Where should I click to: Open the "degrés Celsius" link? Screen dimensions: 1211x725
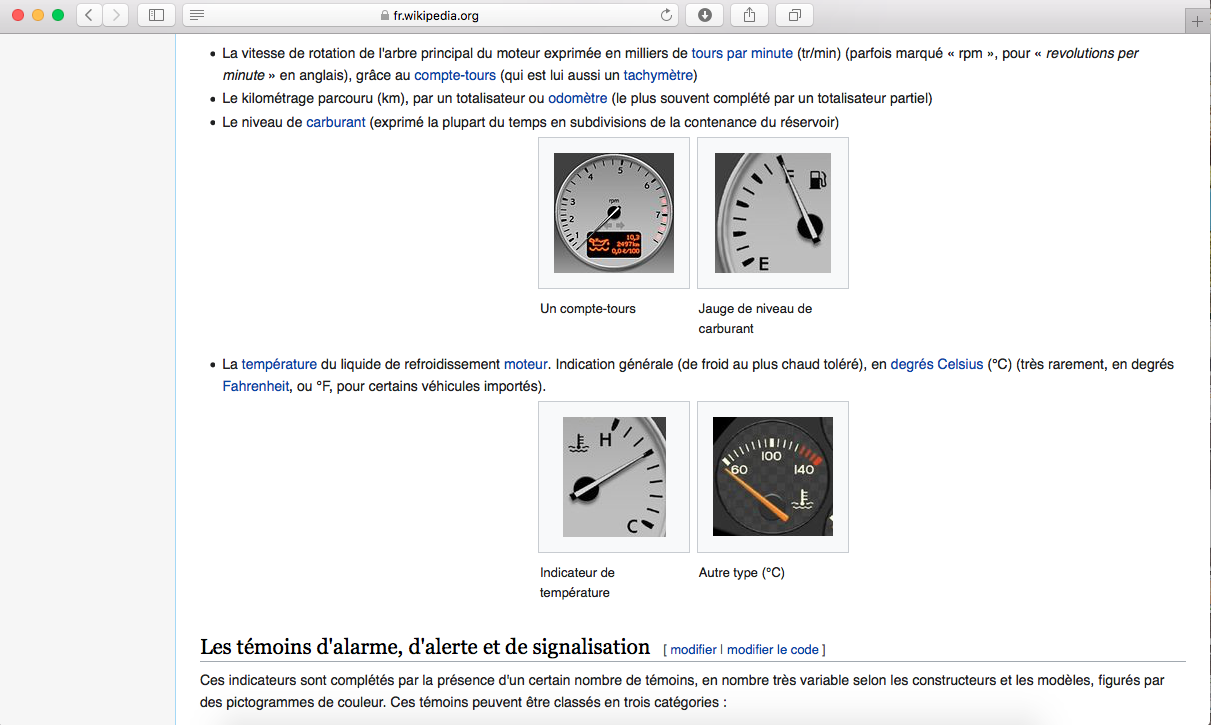tap(936, 365)
